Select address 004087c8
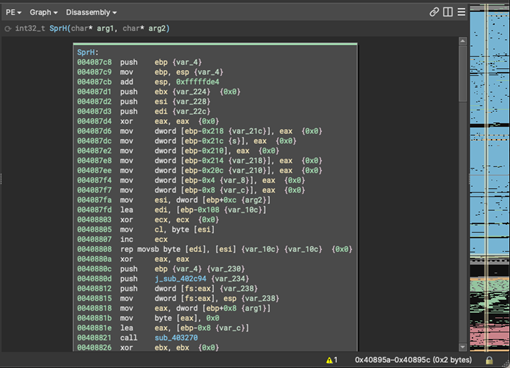This screenshot has height=368, width=510. click(x=94, y=62)
